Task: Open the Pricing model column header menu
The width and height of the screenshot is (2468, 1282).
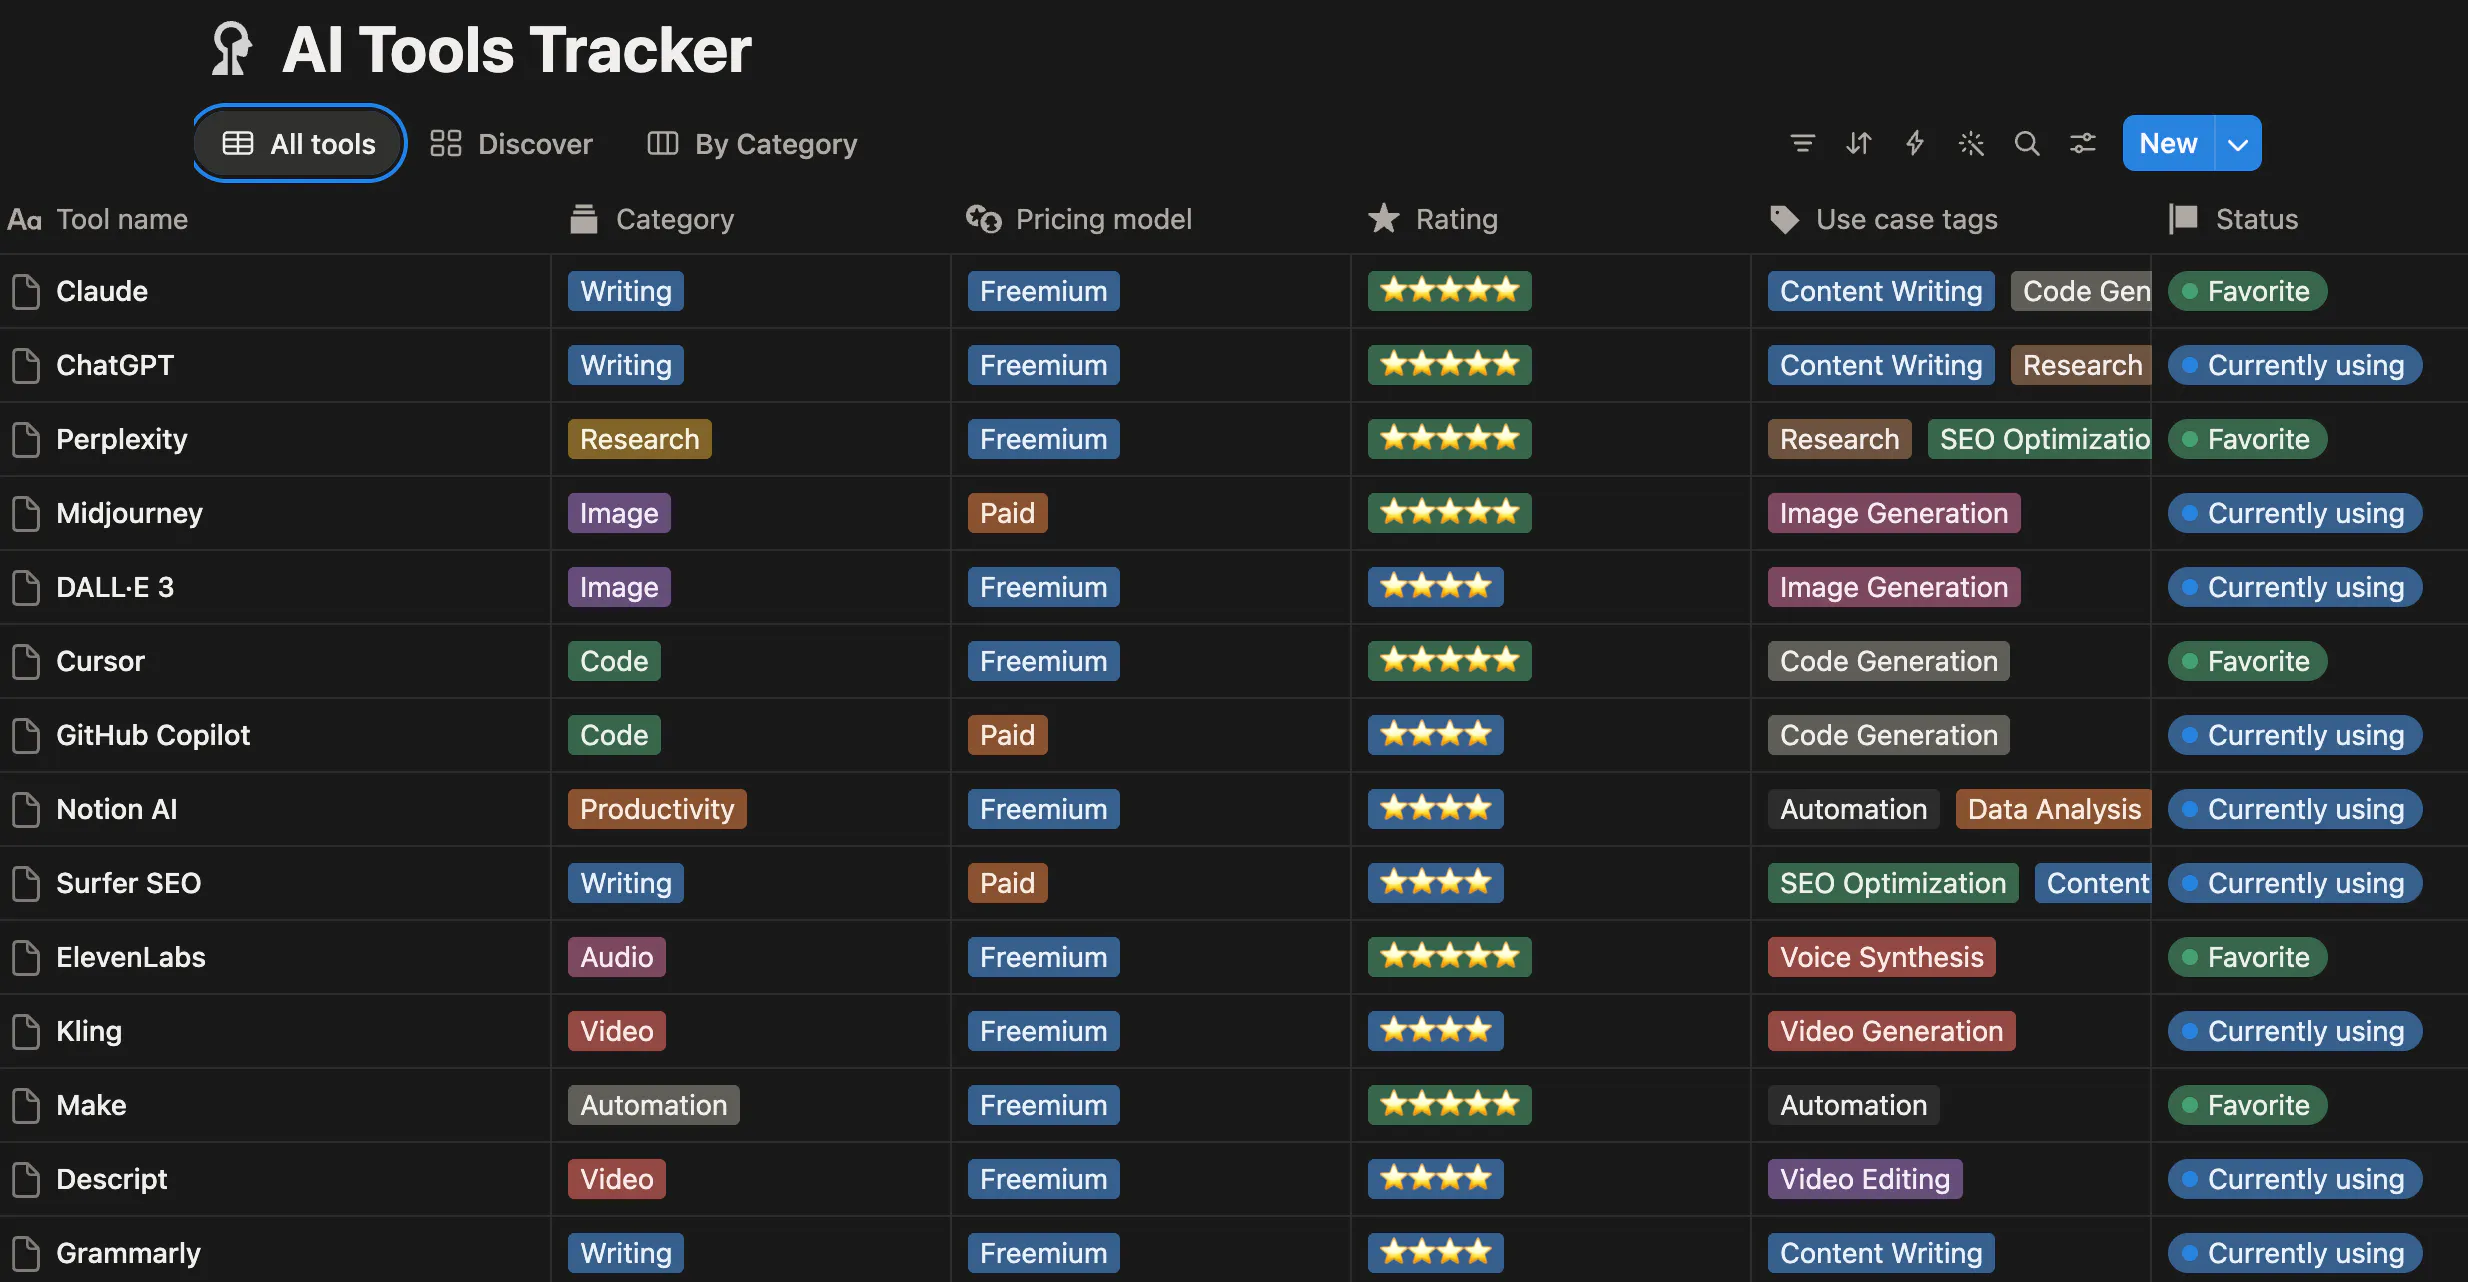Action: click(x=1079, y=219)
